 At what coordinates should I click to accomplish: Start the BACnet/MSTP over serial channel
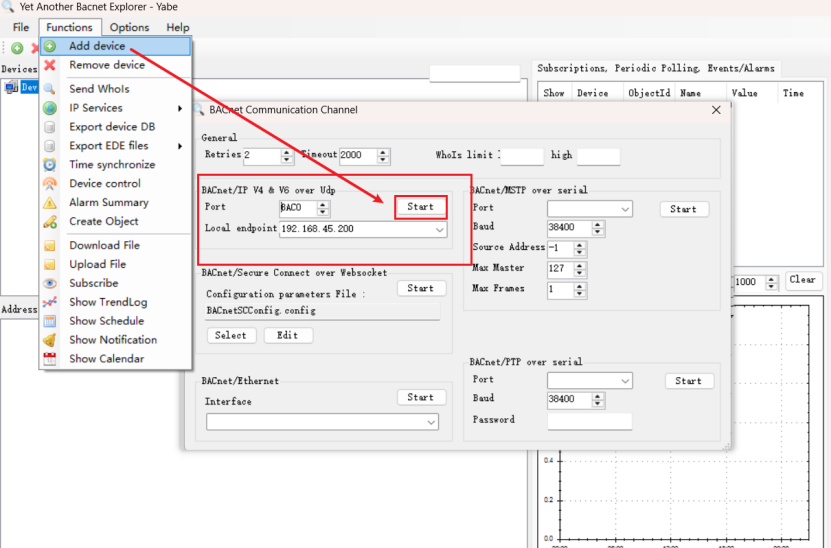click(x=683, y=209)
